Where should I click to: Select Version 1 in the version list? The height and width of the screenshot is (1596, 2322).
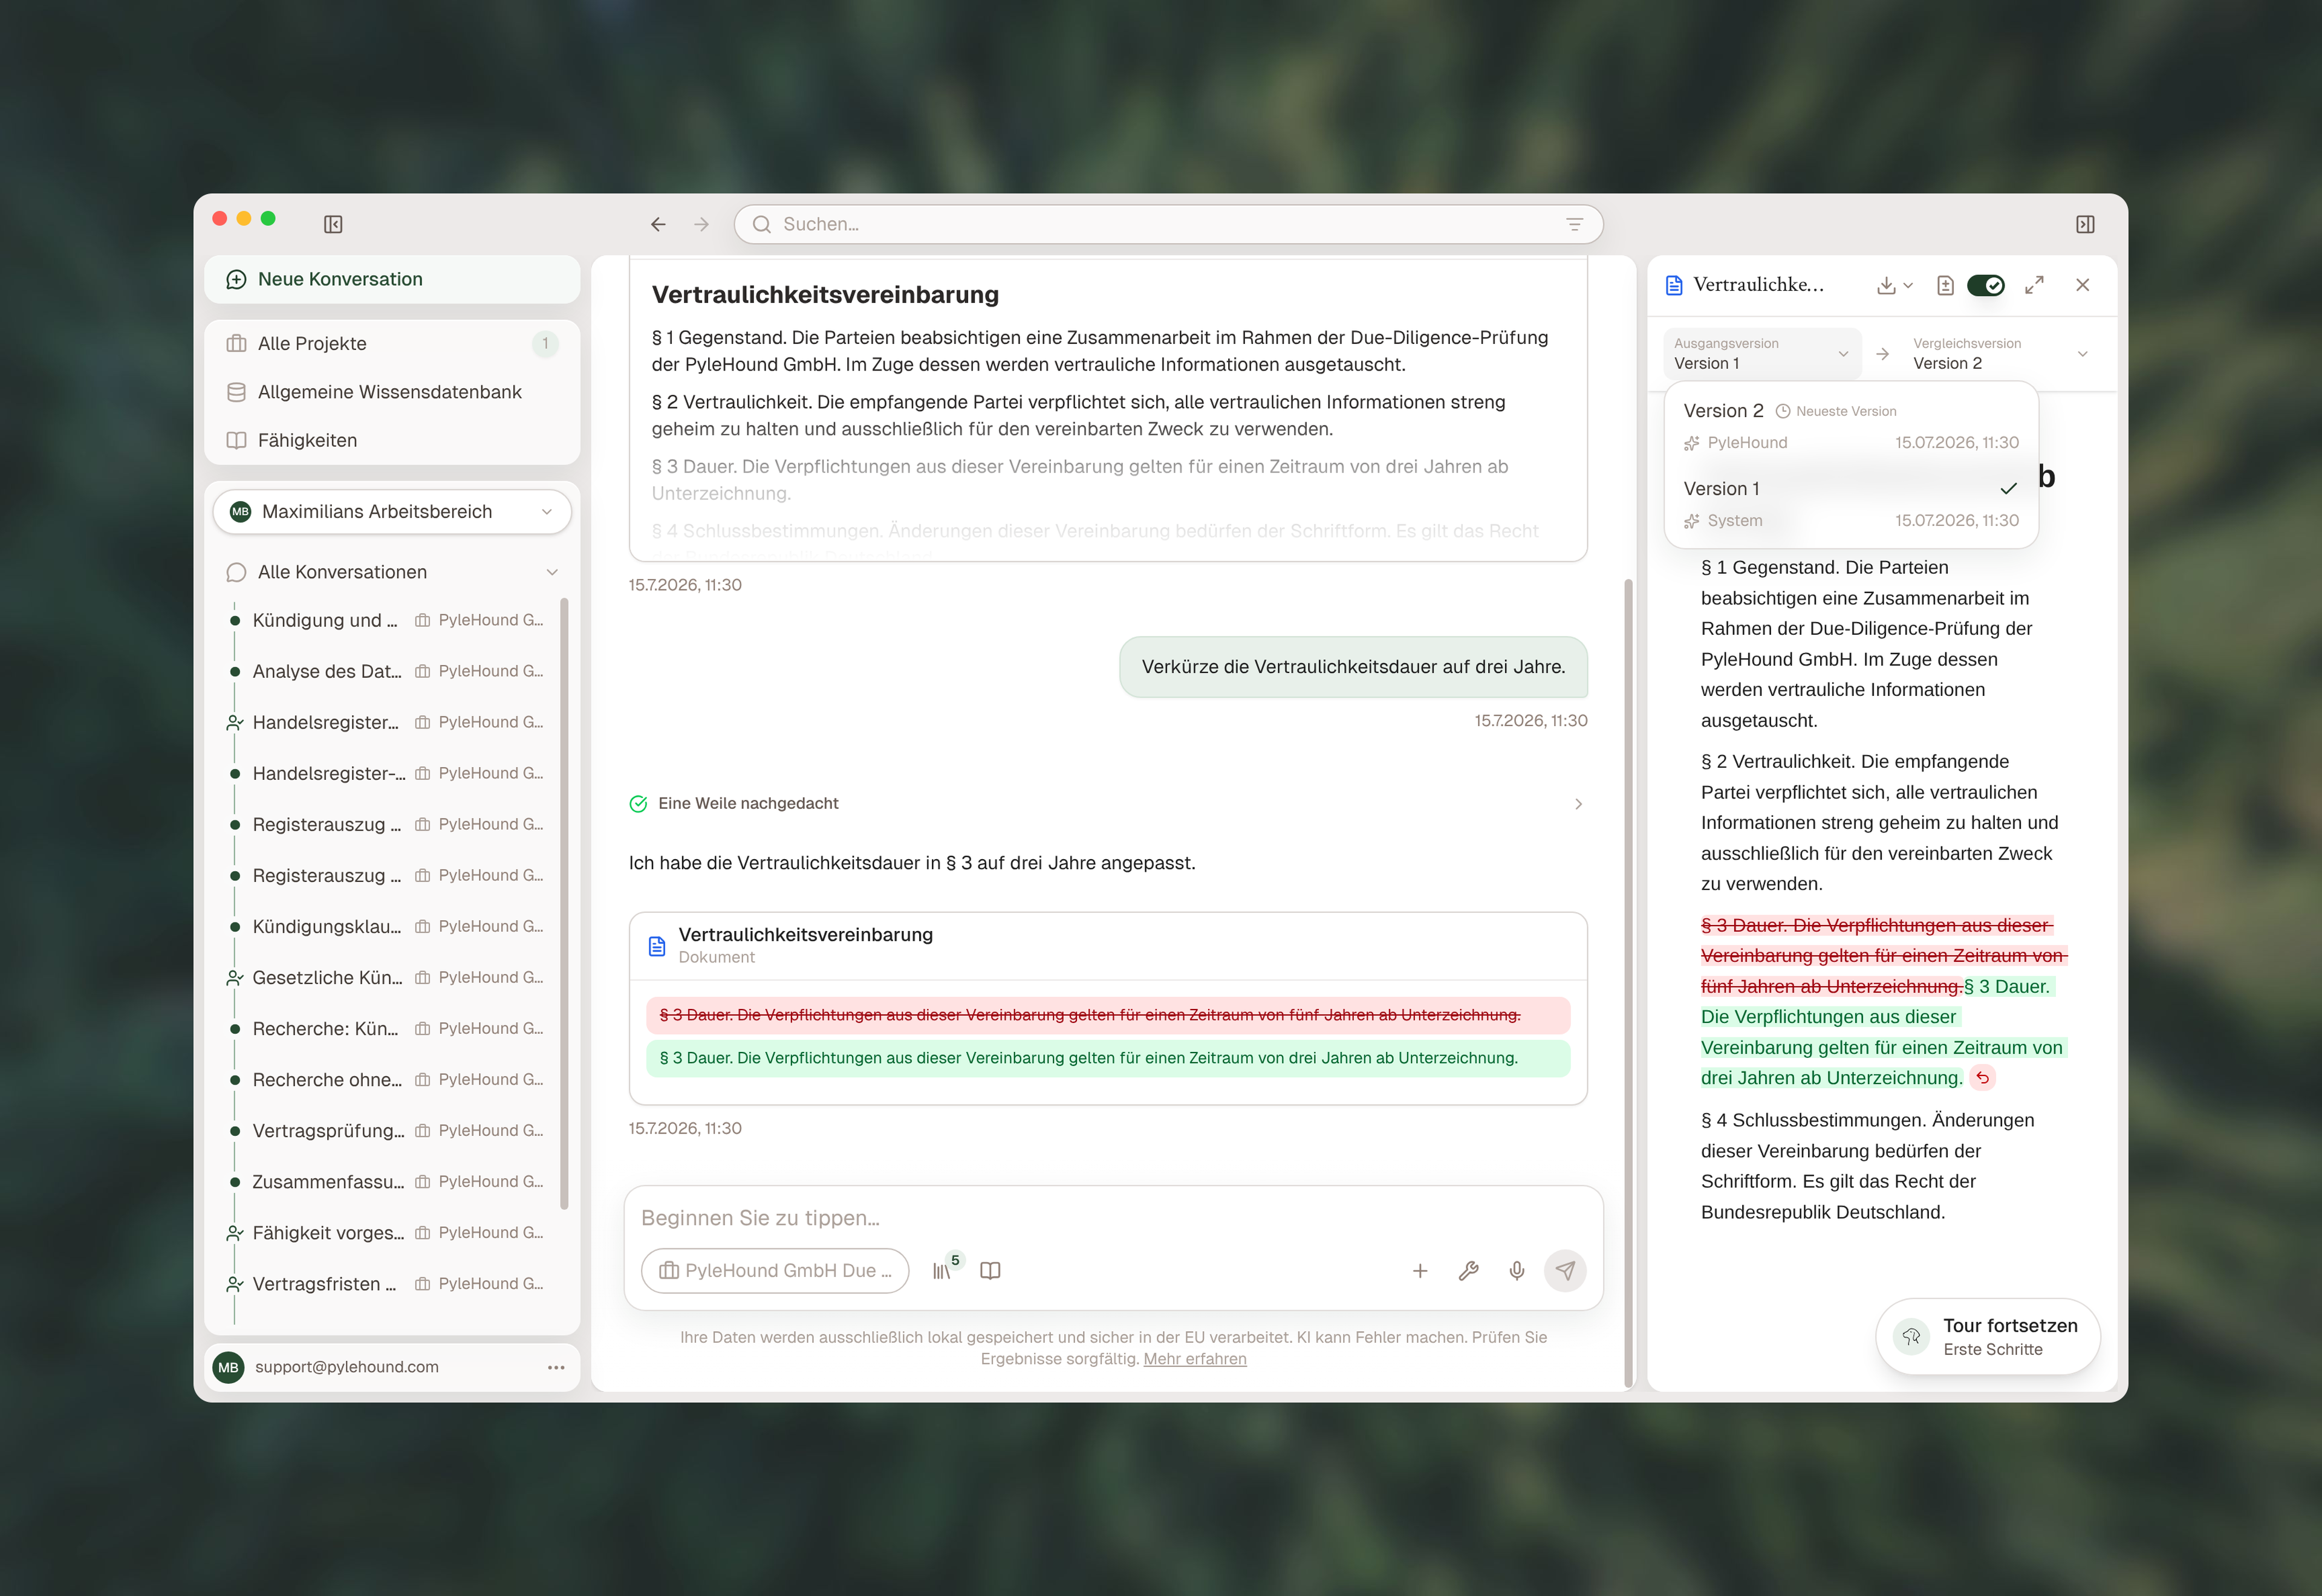point(1851,504)
